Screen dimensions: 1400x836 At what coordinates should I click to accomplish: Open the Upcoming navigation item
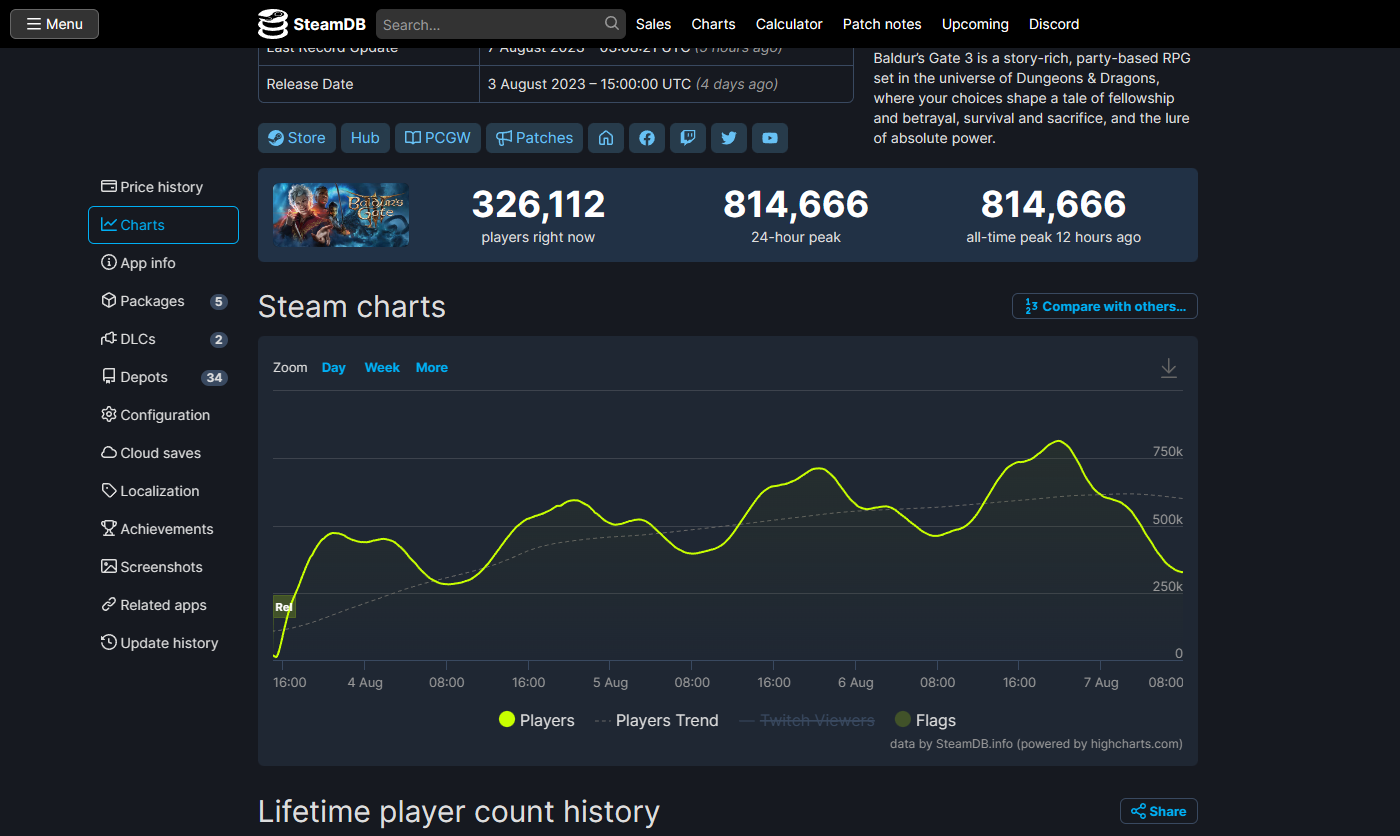pos(975,24)
